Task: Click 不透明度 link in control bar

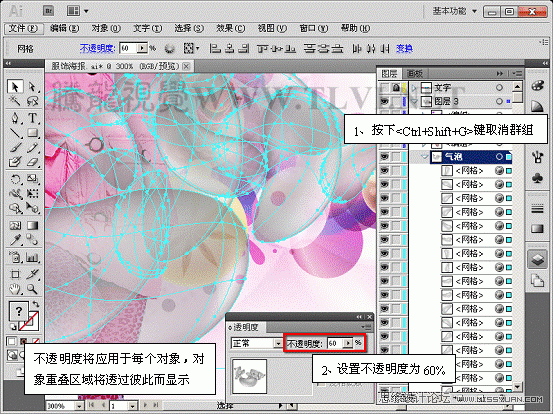Action: [x=98, y=48]
